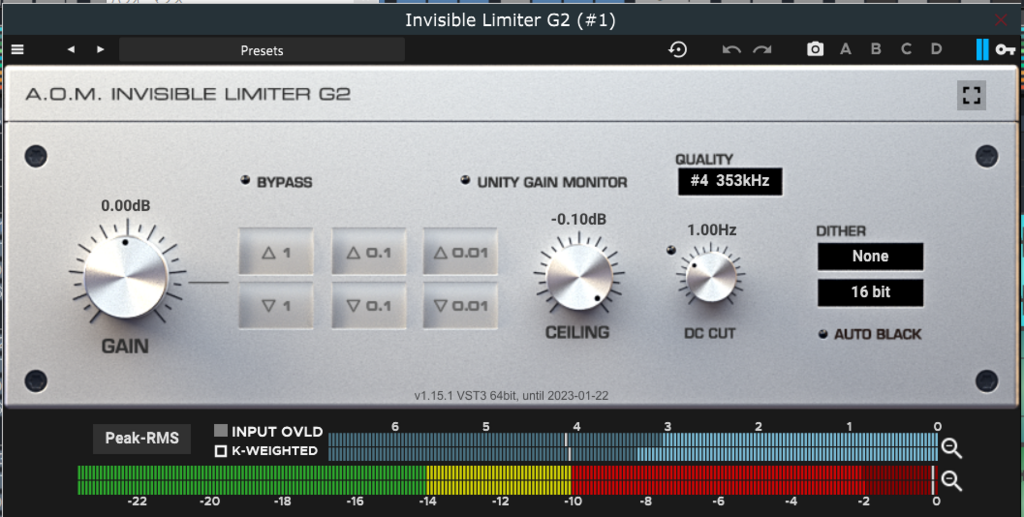This screenshot has width=1024, height=517.
Task: Click the key license icon
Action: click(x=1005, y=50)
